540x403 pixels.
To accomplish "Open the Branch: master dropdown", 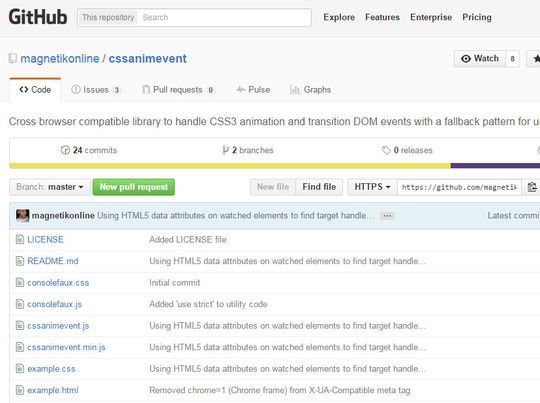I will click(50, 187).
